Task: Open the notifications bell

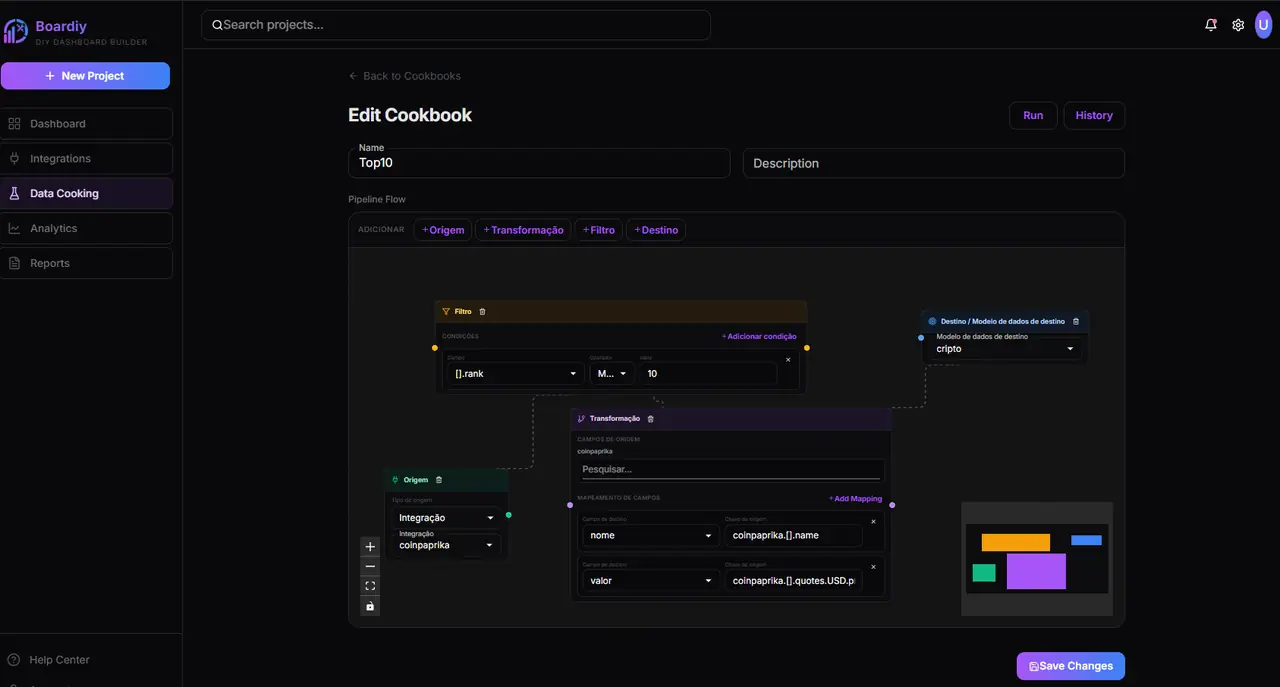Action: click(1211, 25)
